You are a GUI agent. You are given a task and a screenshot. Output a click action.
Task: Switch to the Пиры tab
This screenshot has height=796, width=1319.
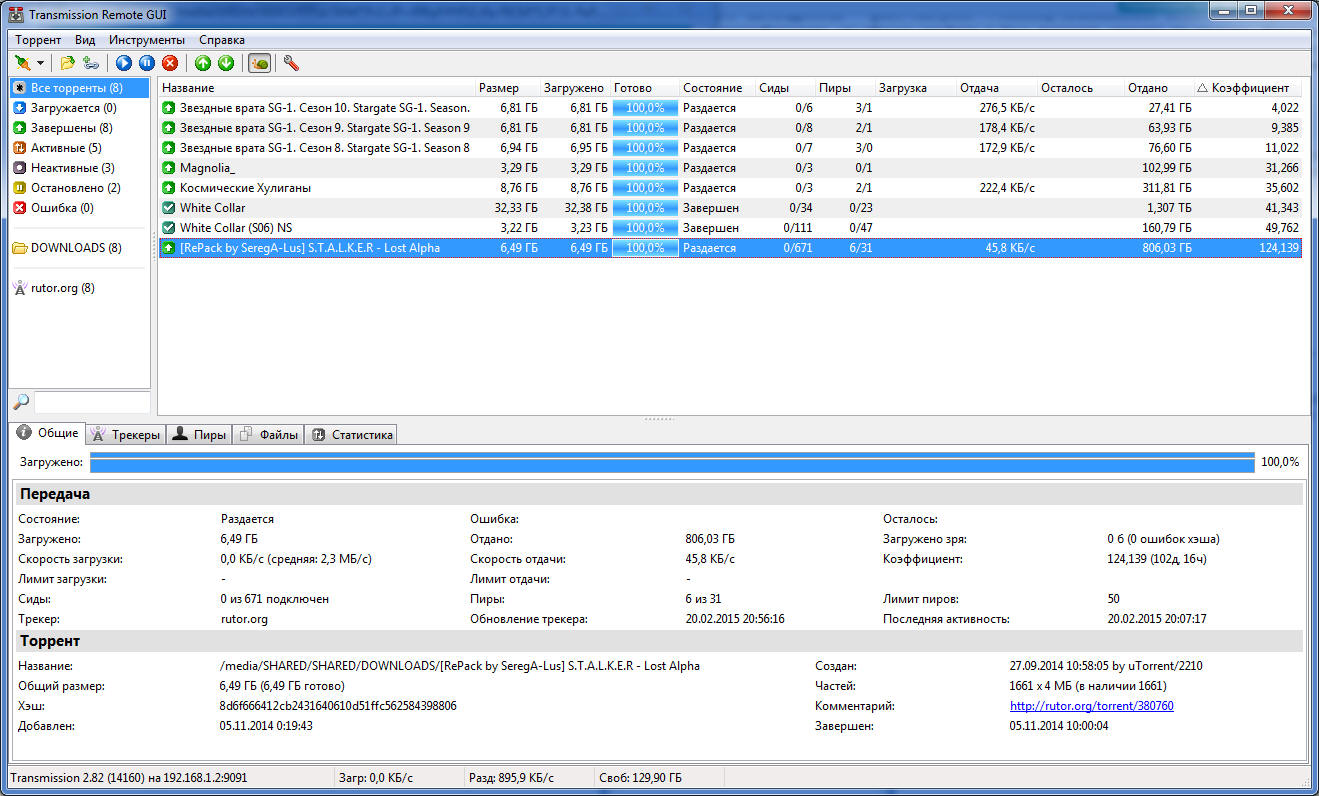(x=199, y=434)
